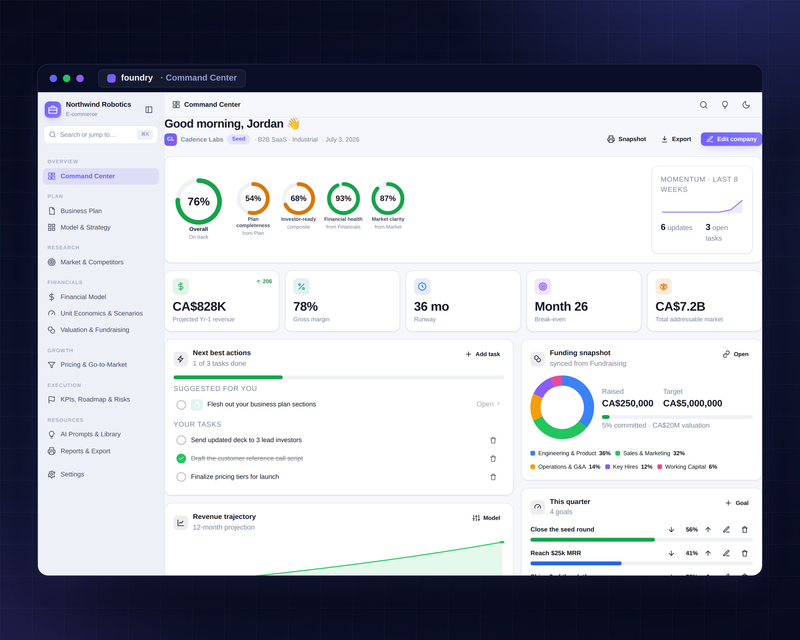Check Finalize pricing tiers for launch

(181, 477)
